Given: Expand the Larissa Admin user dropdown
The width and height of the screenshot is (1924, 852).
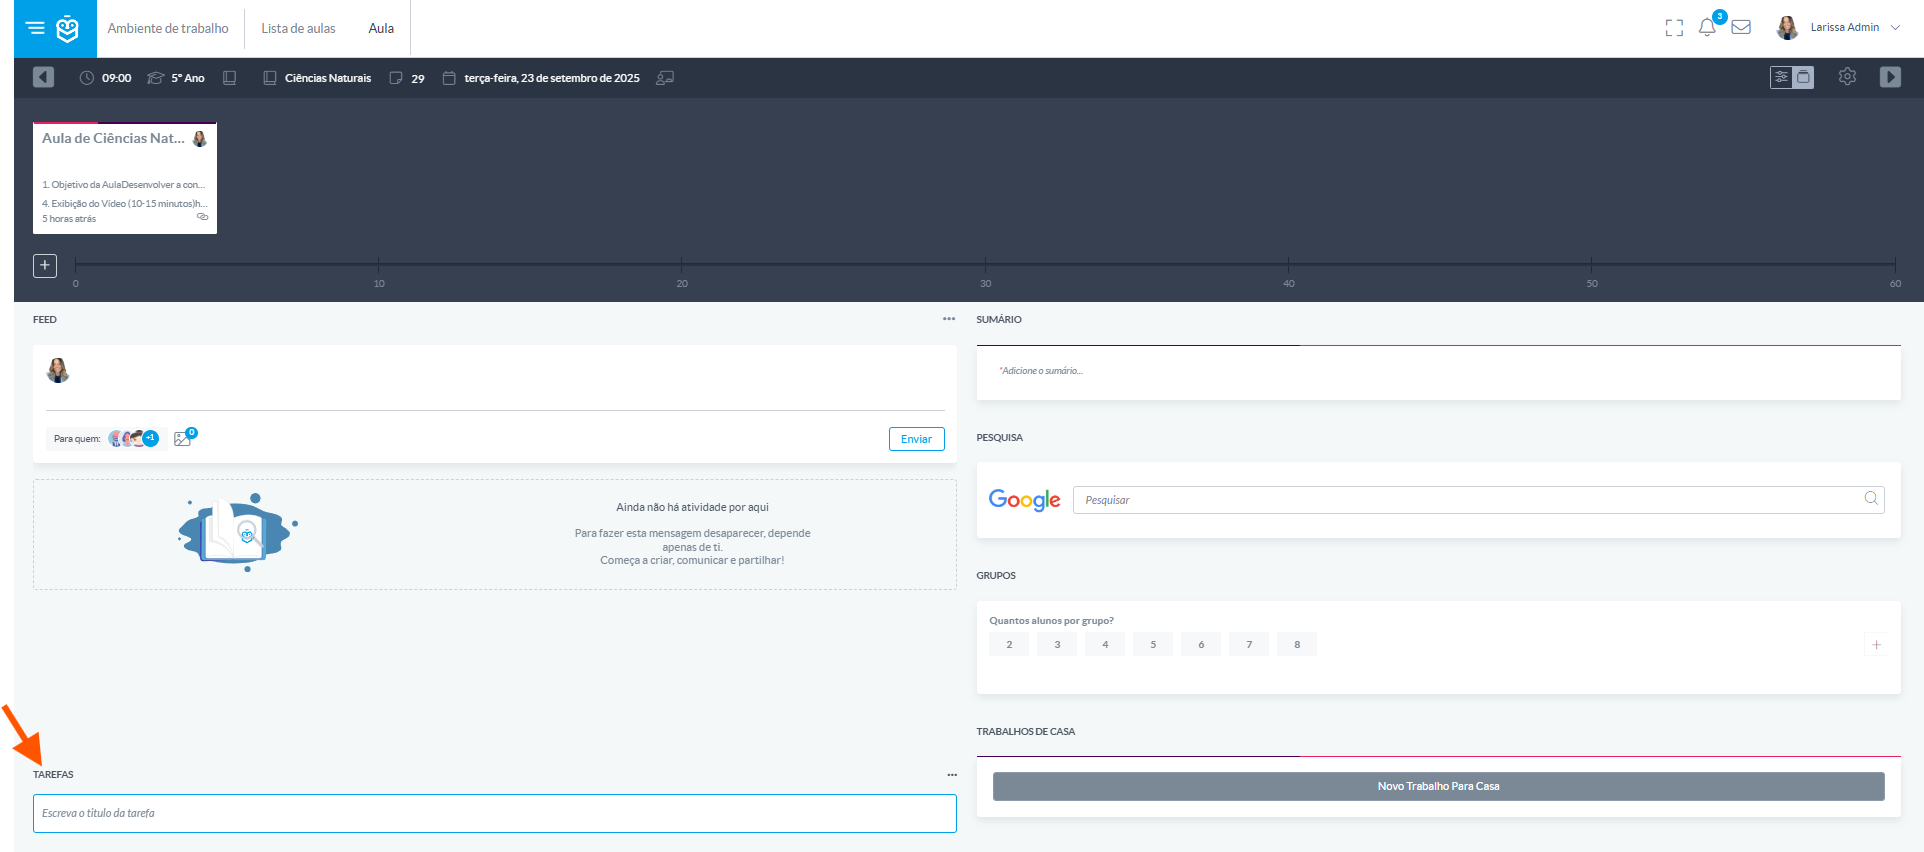Looking at the screenshot, I should (1895, 28).
